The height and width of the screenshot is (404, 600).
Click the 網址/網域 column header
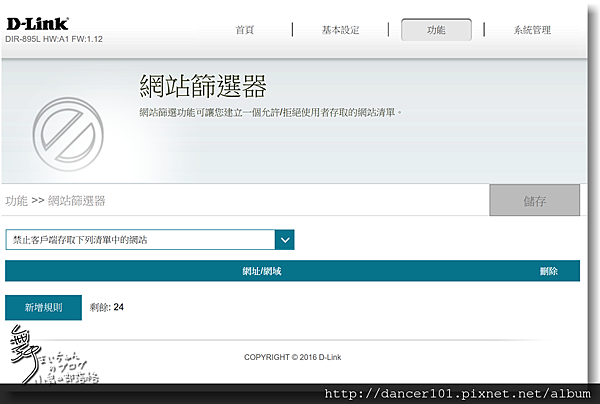(262, 271)
